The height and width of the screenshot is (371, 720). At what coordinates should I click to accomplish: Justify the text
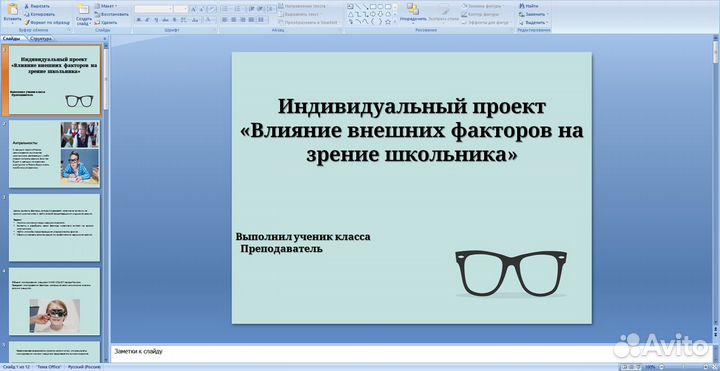pyautogui.click(x=251, y=20)
